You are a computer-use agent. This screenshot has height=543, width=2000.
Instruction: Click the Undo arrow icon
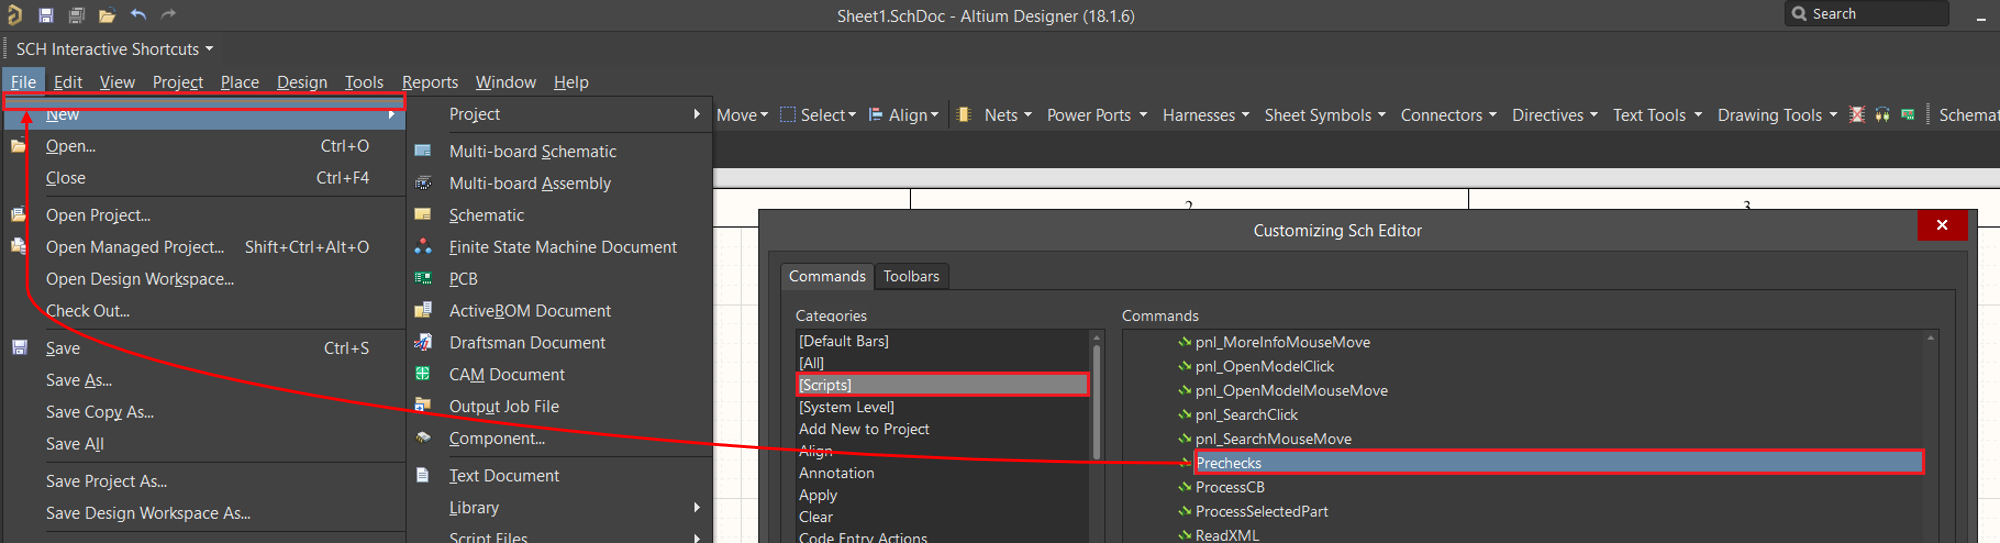[138, 15]
